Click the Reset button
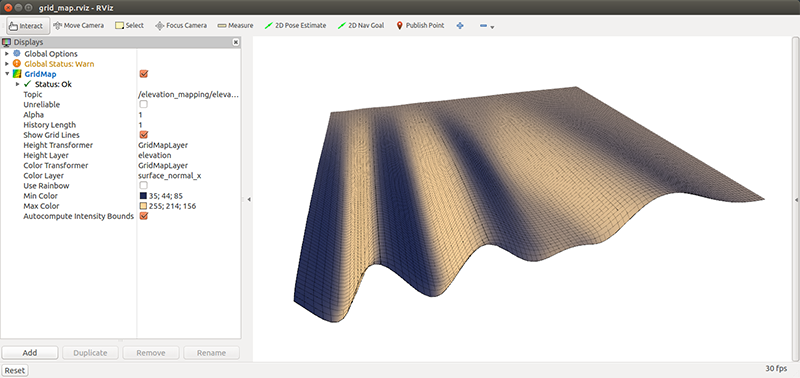The width and height of the screenshot is (800, 378). [x=14, y=371]
